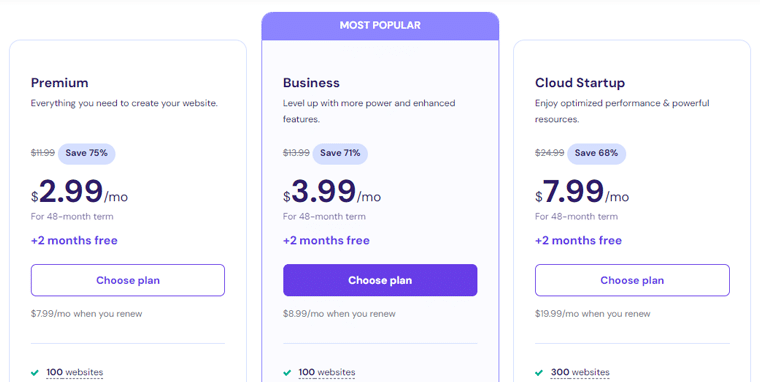Click '+2 months free' under Premium
760x382 pixels.
pyautogui.click(x=74, y=240)
